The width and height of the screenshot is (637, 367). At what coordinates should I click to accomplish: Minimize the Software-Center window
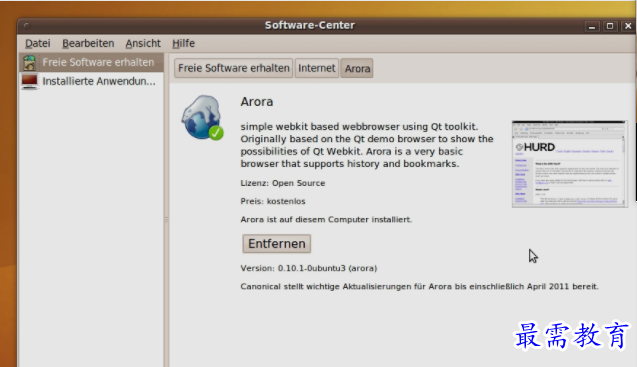592,26
